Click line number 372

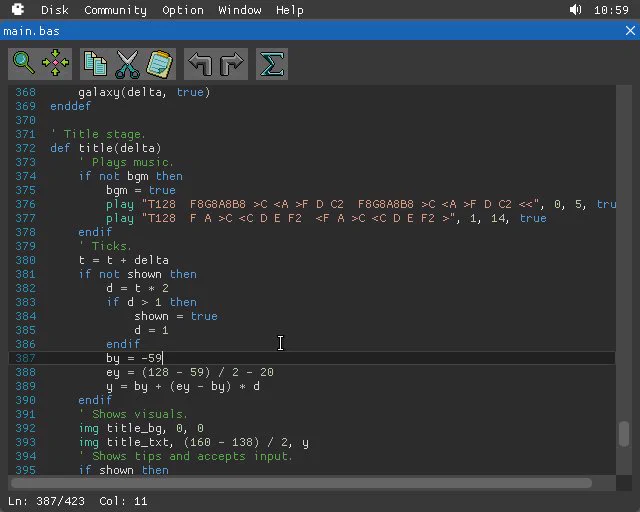(x=25, y=148)
